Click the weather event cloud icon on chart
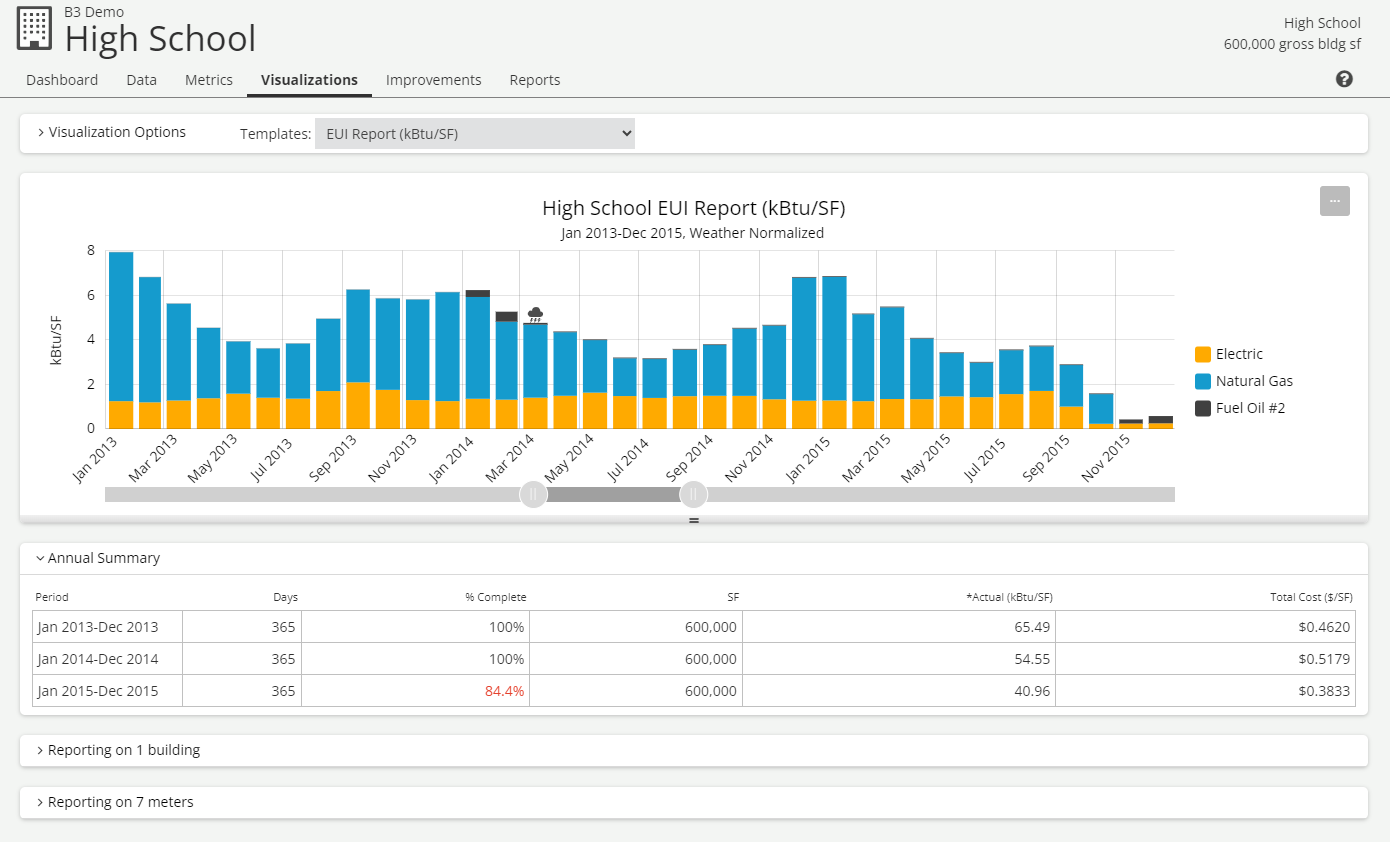The image size is (1390, 842). click(536, 314)
